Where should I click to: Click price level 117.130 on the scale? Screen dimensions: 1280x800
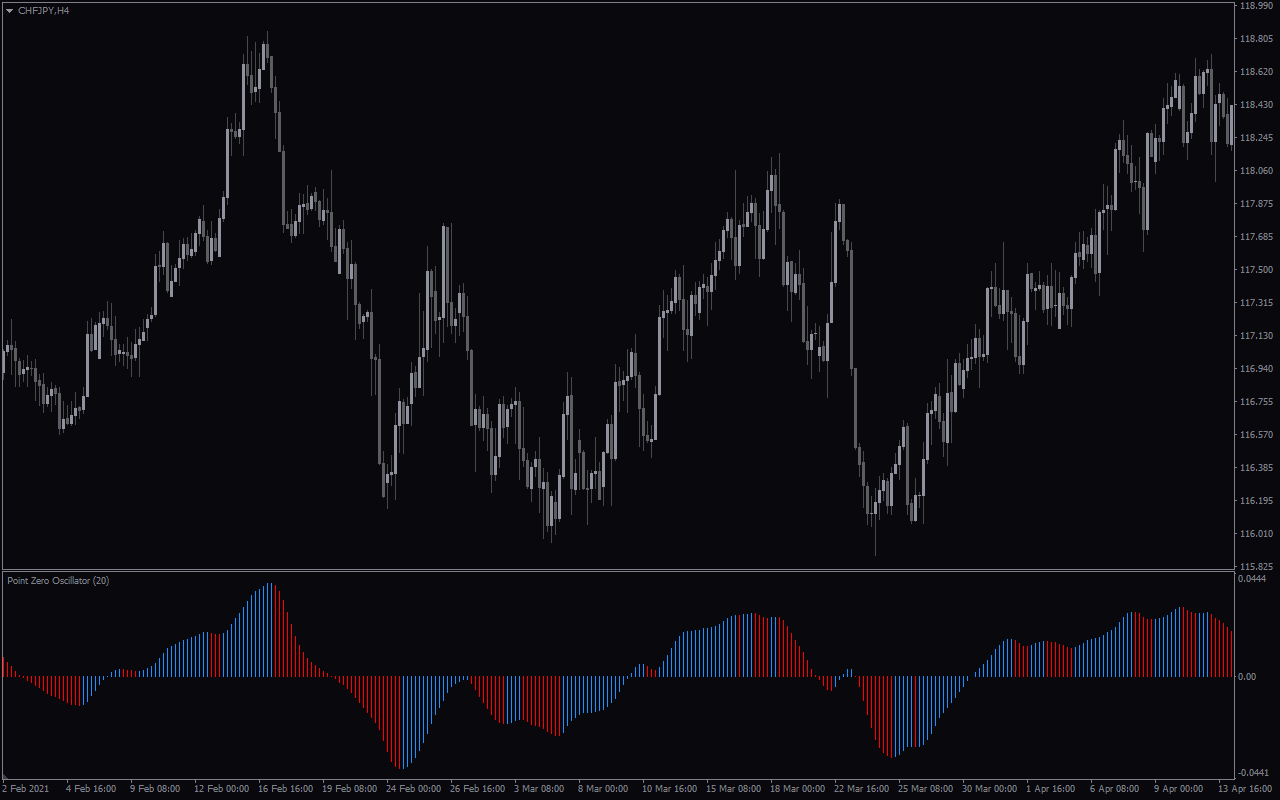(x=1255, y=336)
